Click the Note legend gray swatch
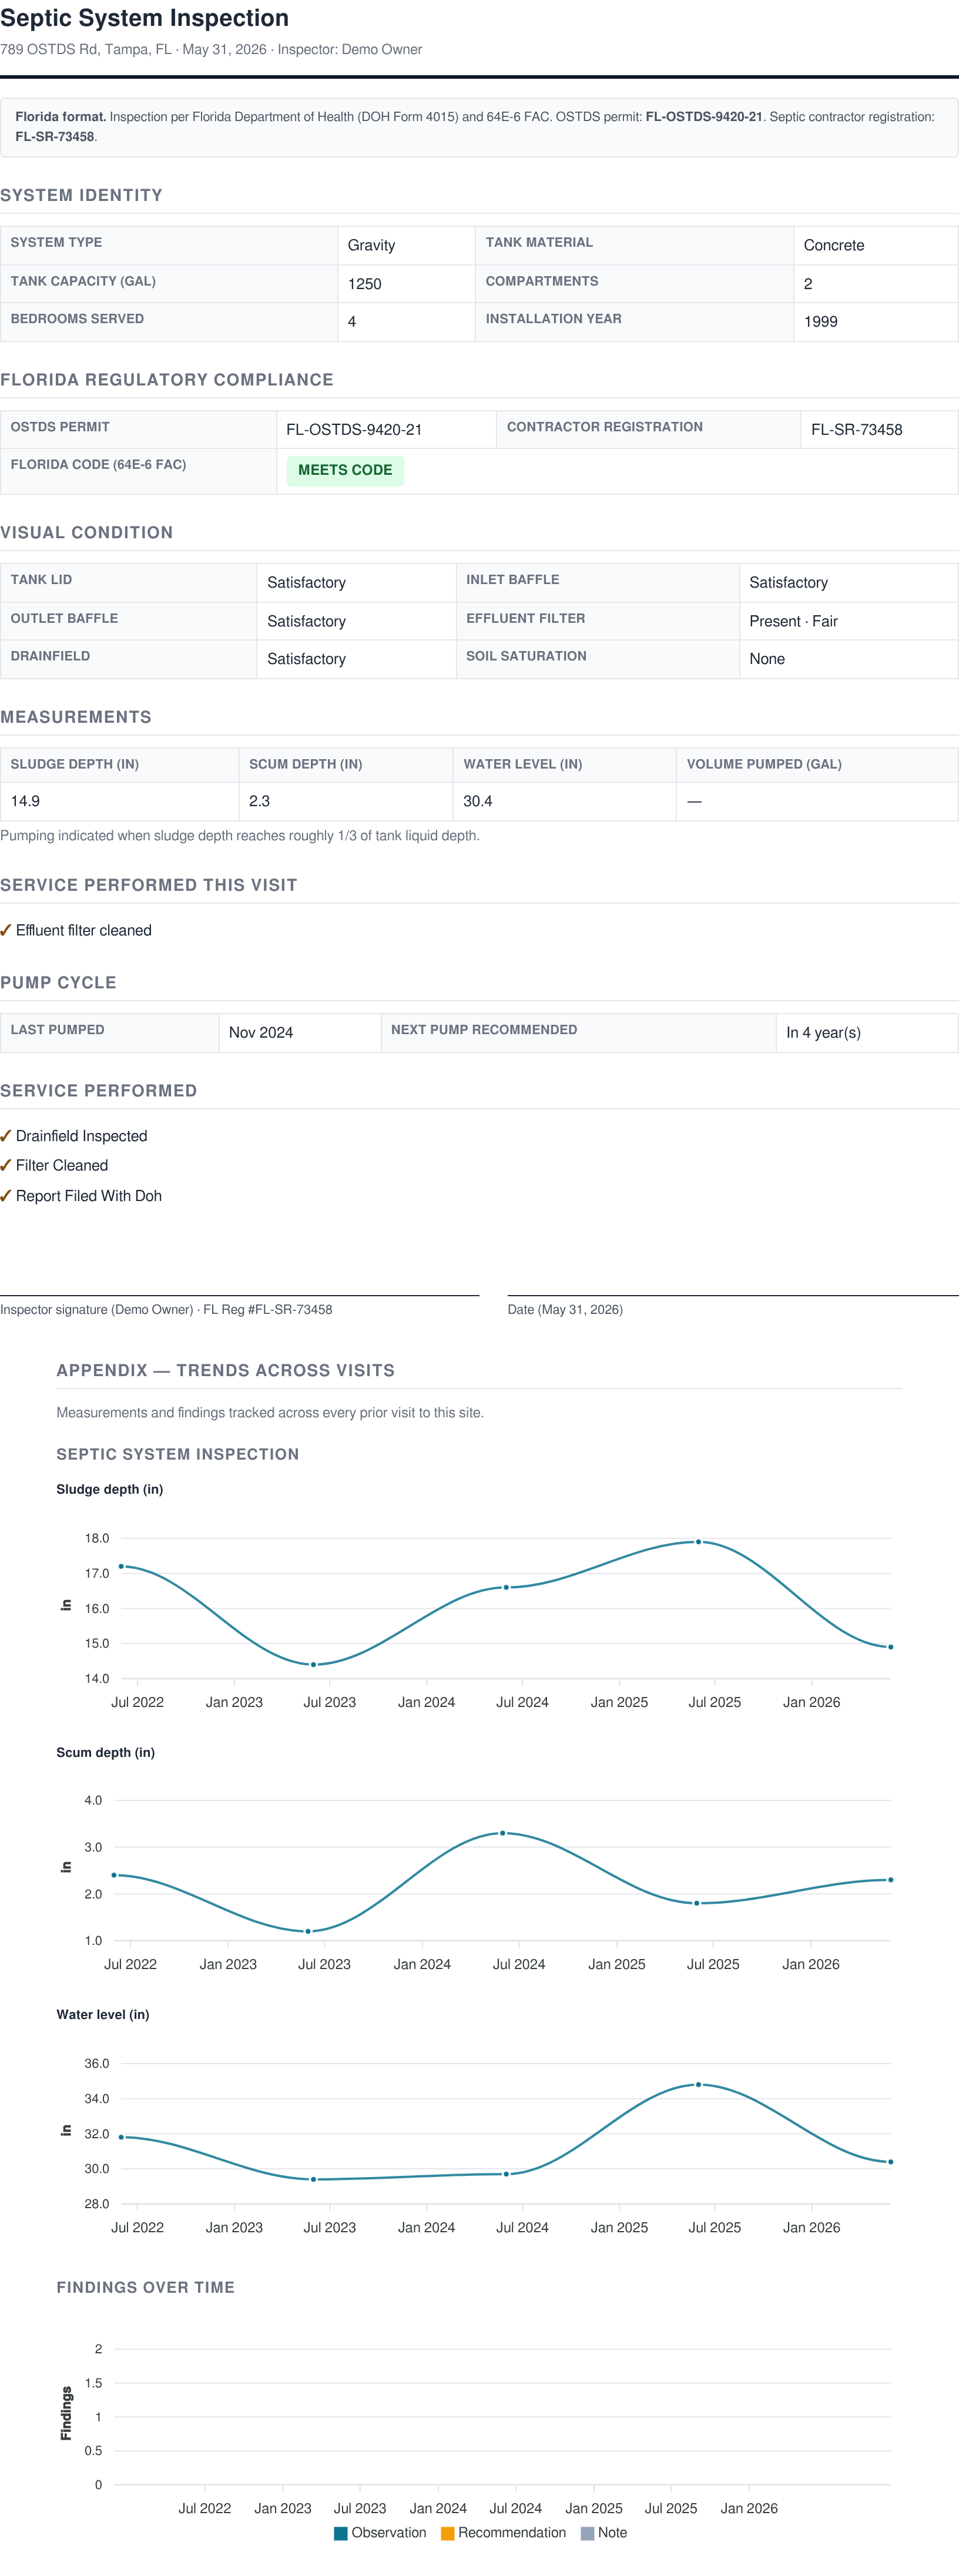 pyautogui.click(x=588, y=2533)
